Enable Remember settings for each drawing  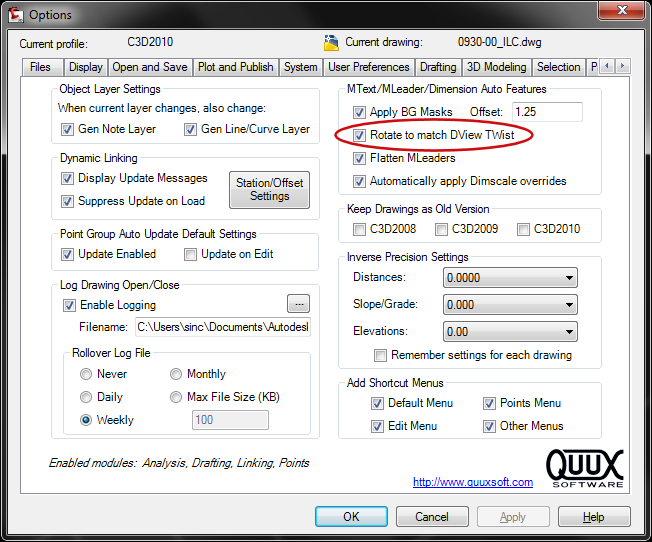tap(380, 355)
